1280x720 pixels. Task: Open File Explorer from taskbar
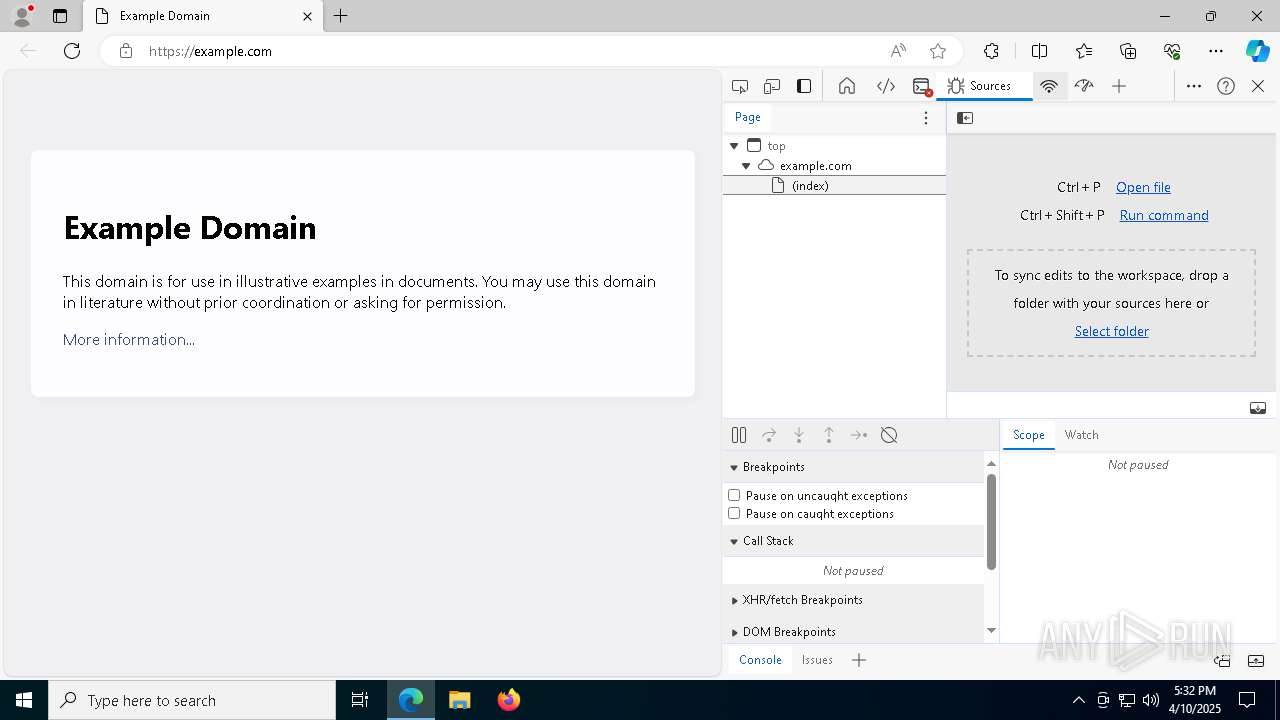click(460, 700)
